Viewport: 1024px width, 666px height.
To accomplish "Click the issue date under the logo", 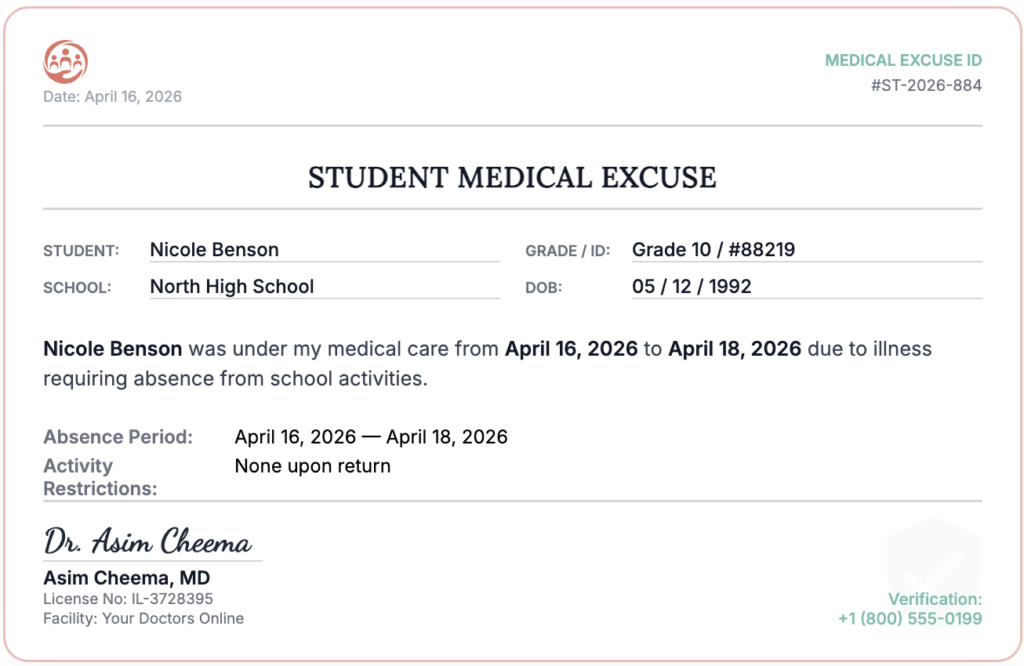I will (112, 97).
